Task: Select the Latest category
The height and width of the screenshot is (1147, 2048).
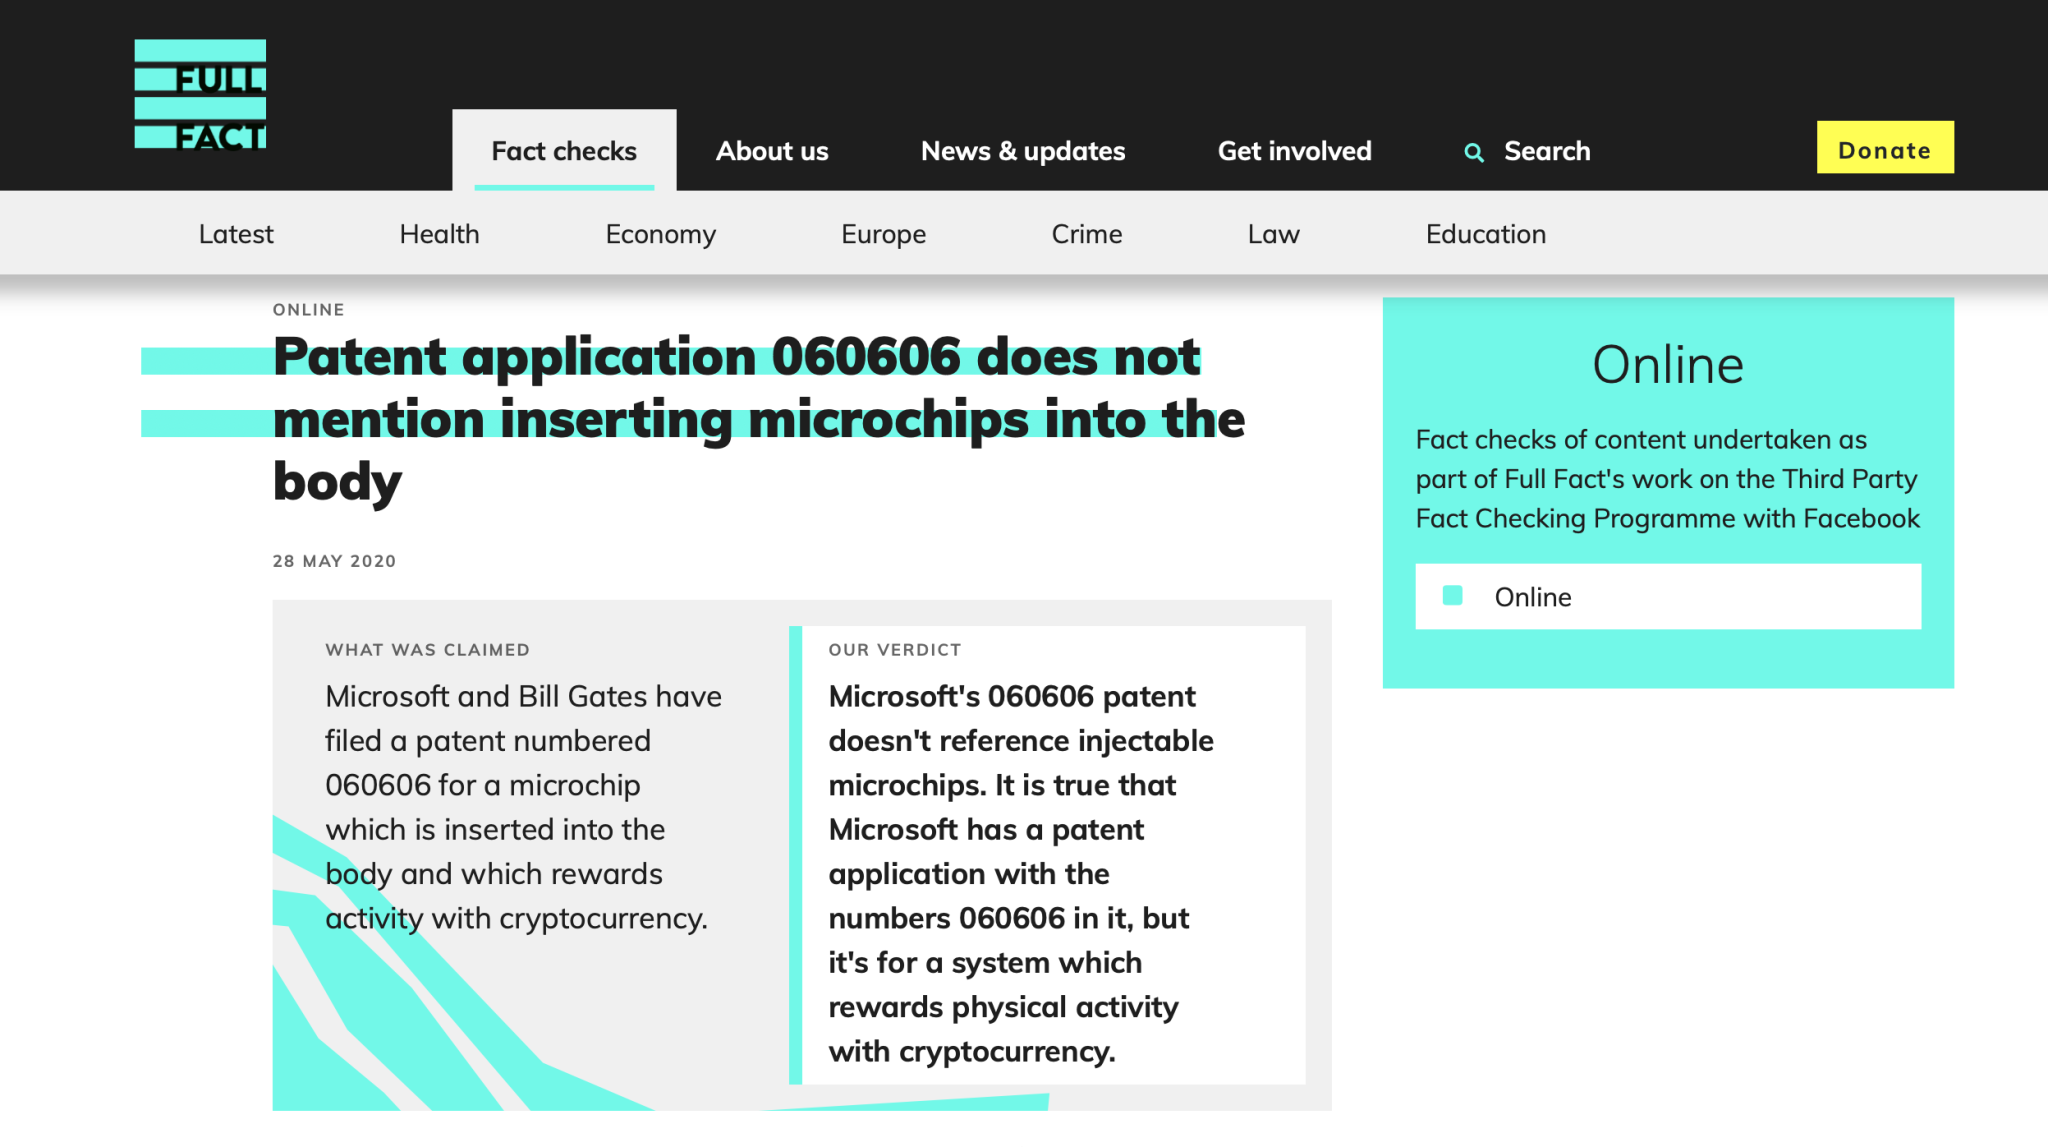Action: [x=236, y=234]
